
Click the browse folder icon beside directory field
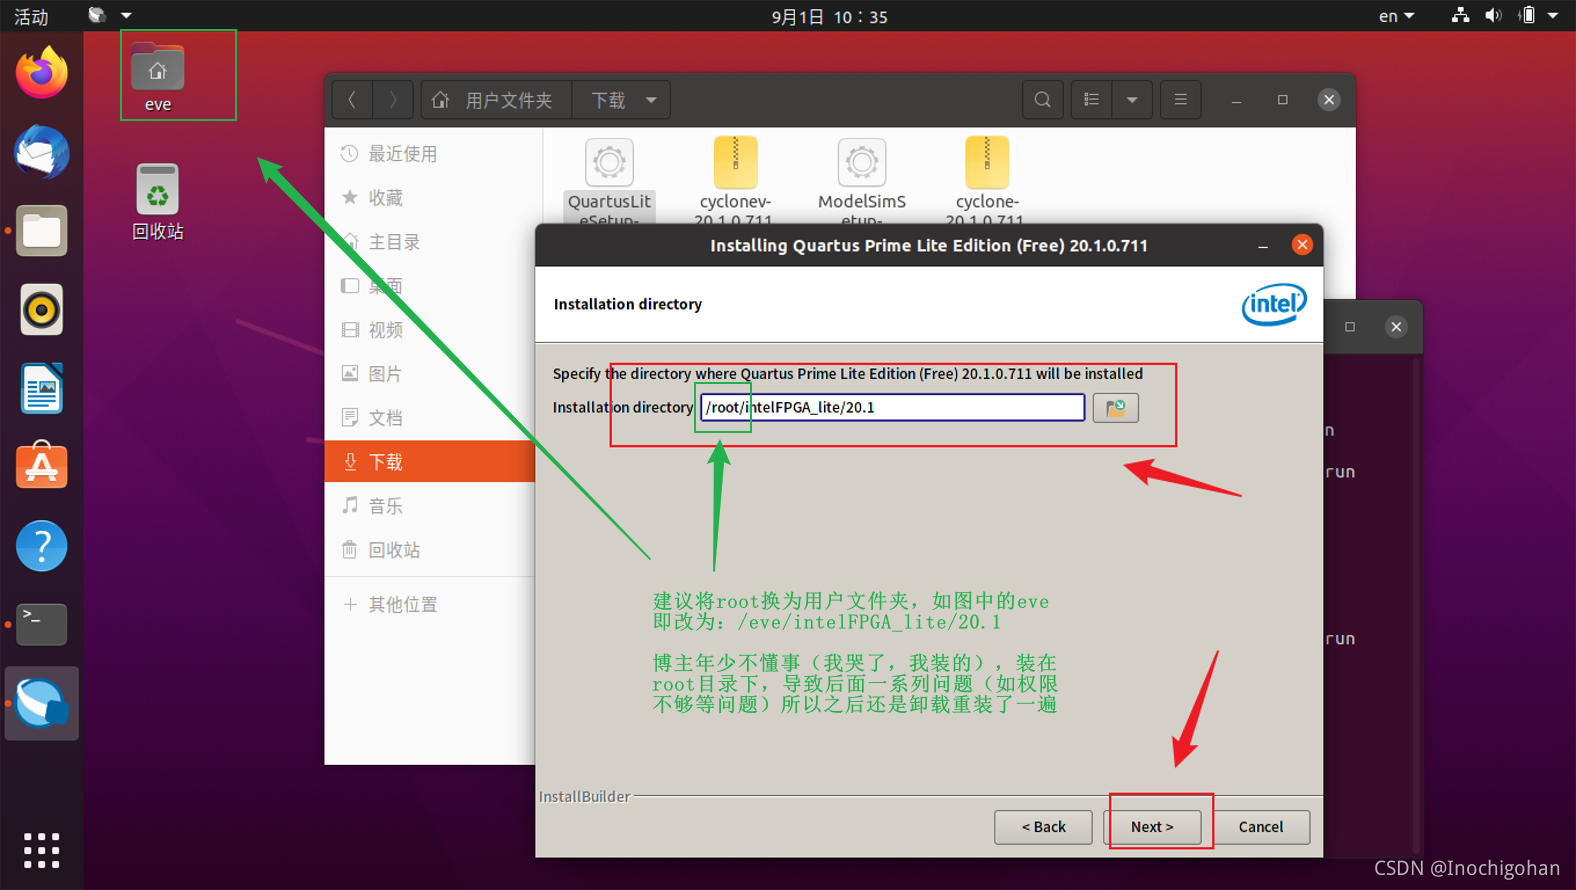pos(1115,408)
